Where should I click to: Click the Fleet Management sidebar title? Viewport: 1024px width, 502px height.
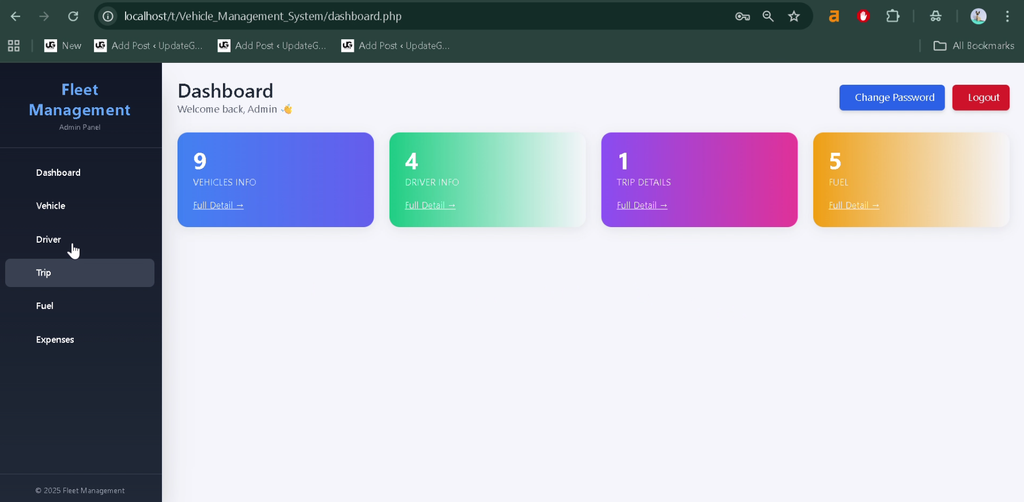pos(80,100)
